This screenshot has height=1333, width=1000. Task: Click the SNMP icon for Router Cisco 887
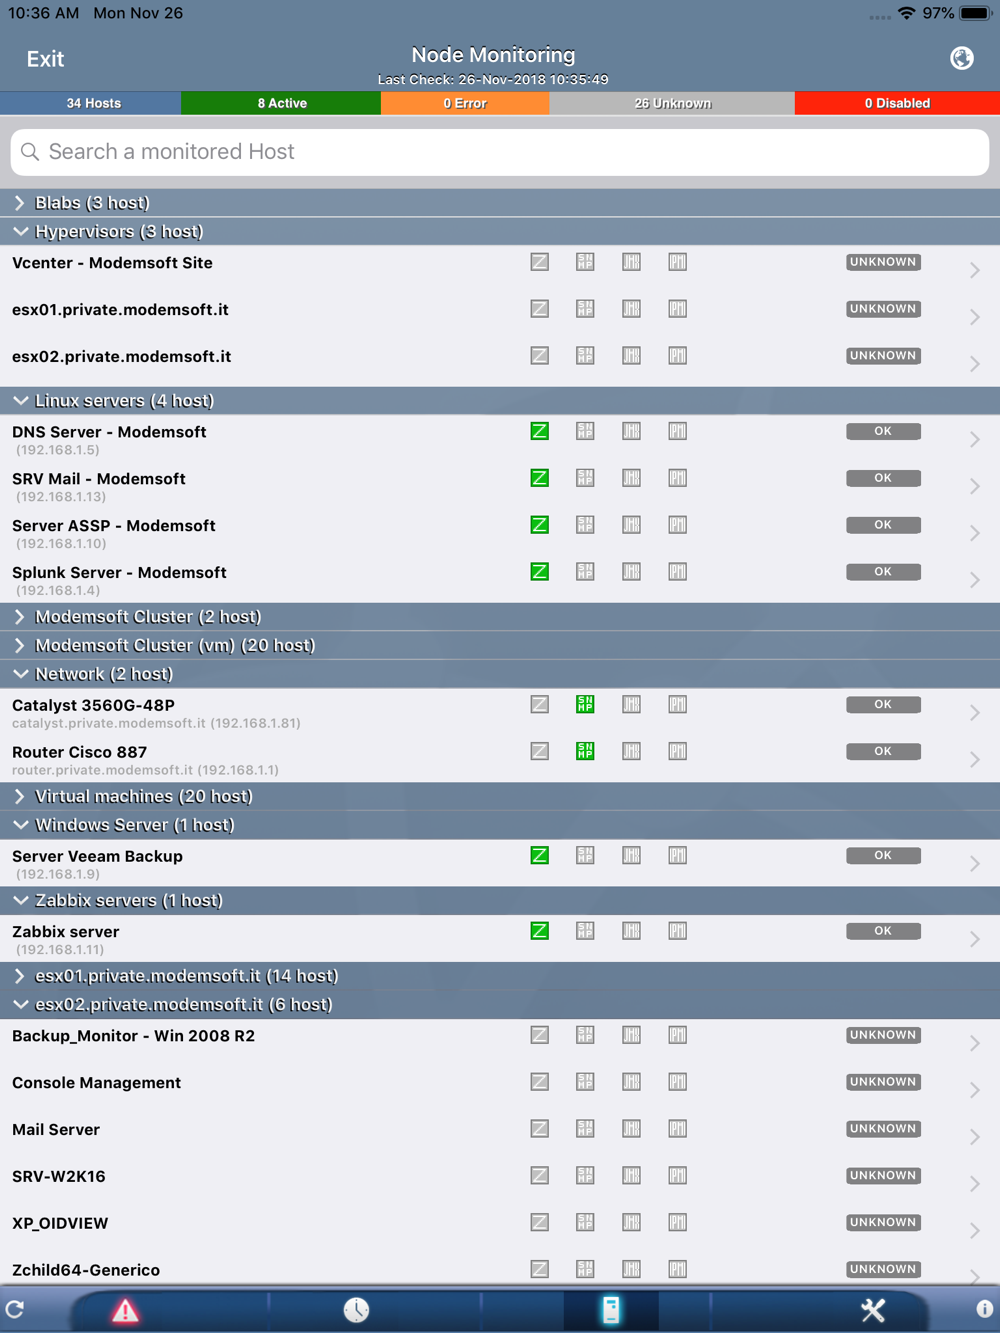[585, 751]
